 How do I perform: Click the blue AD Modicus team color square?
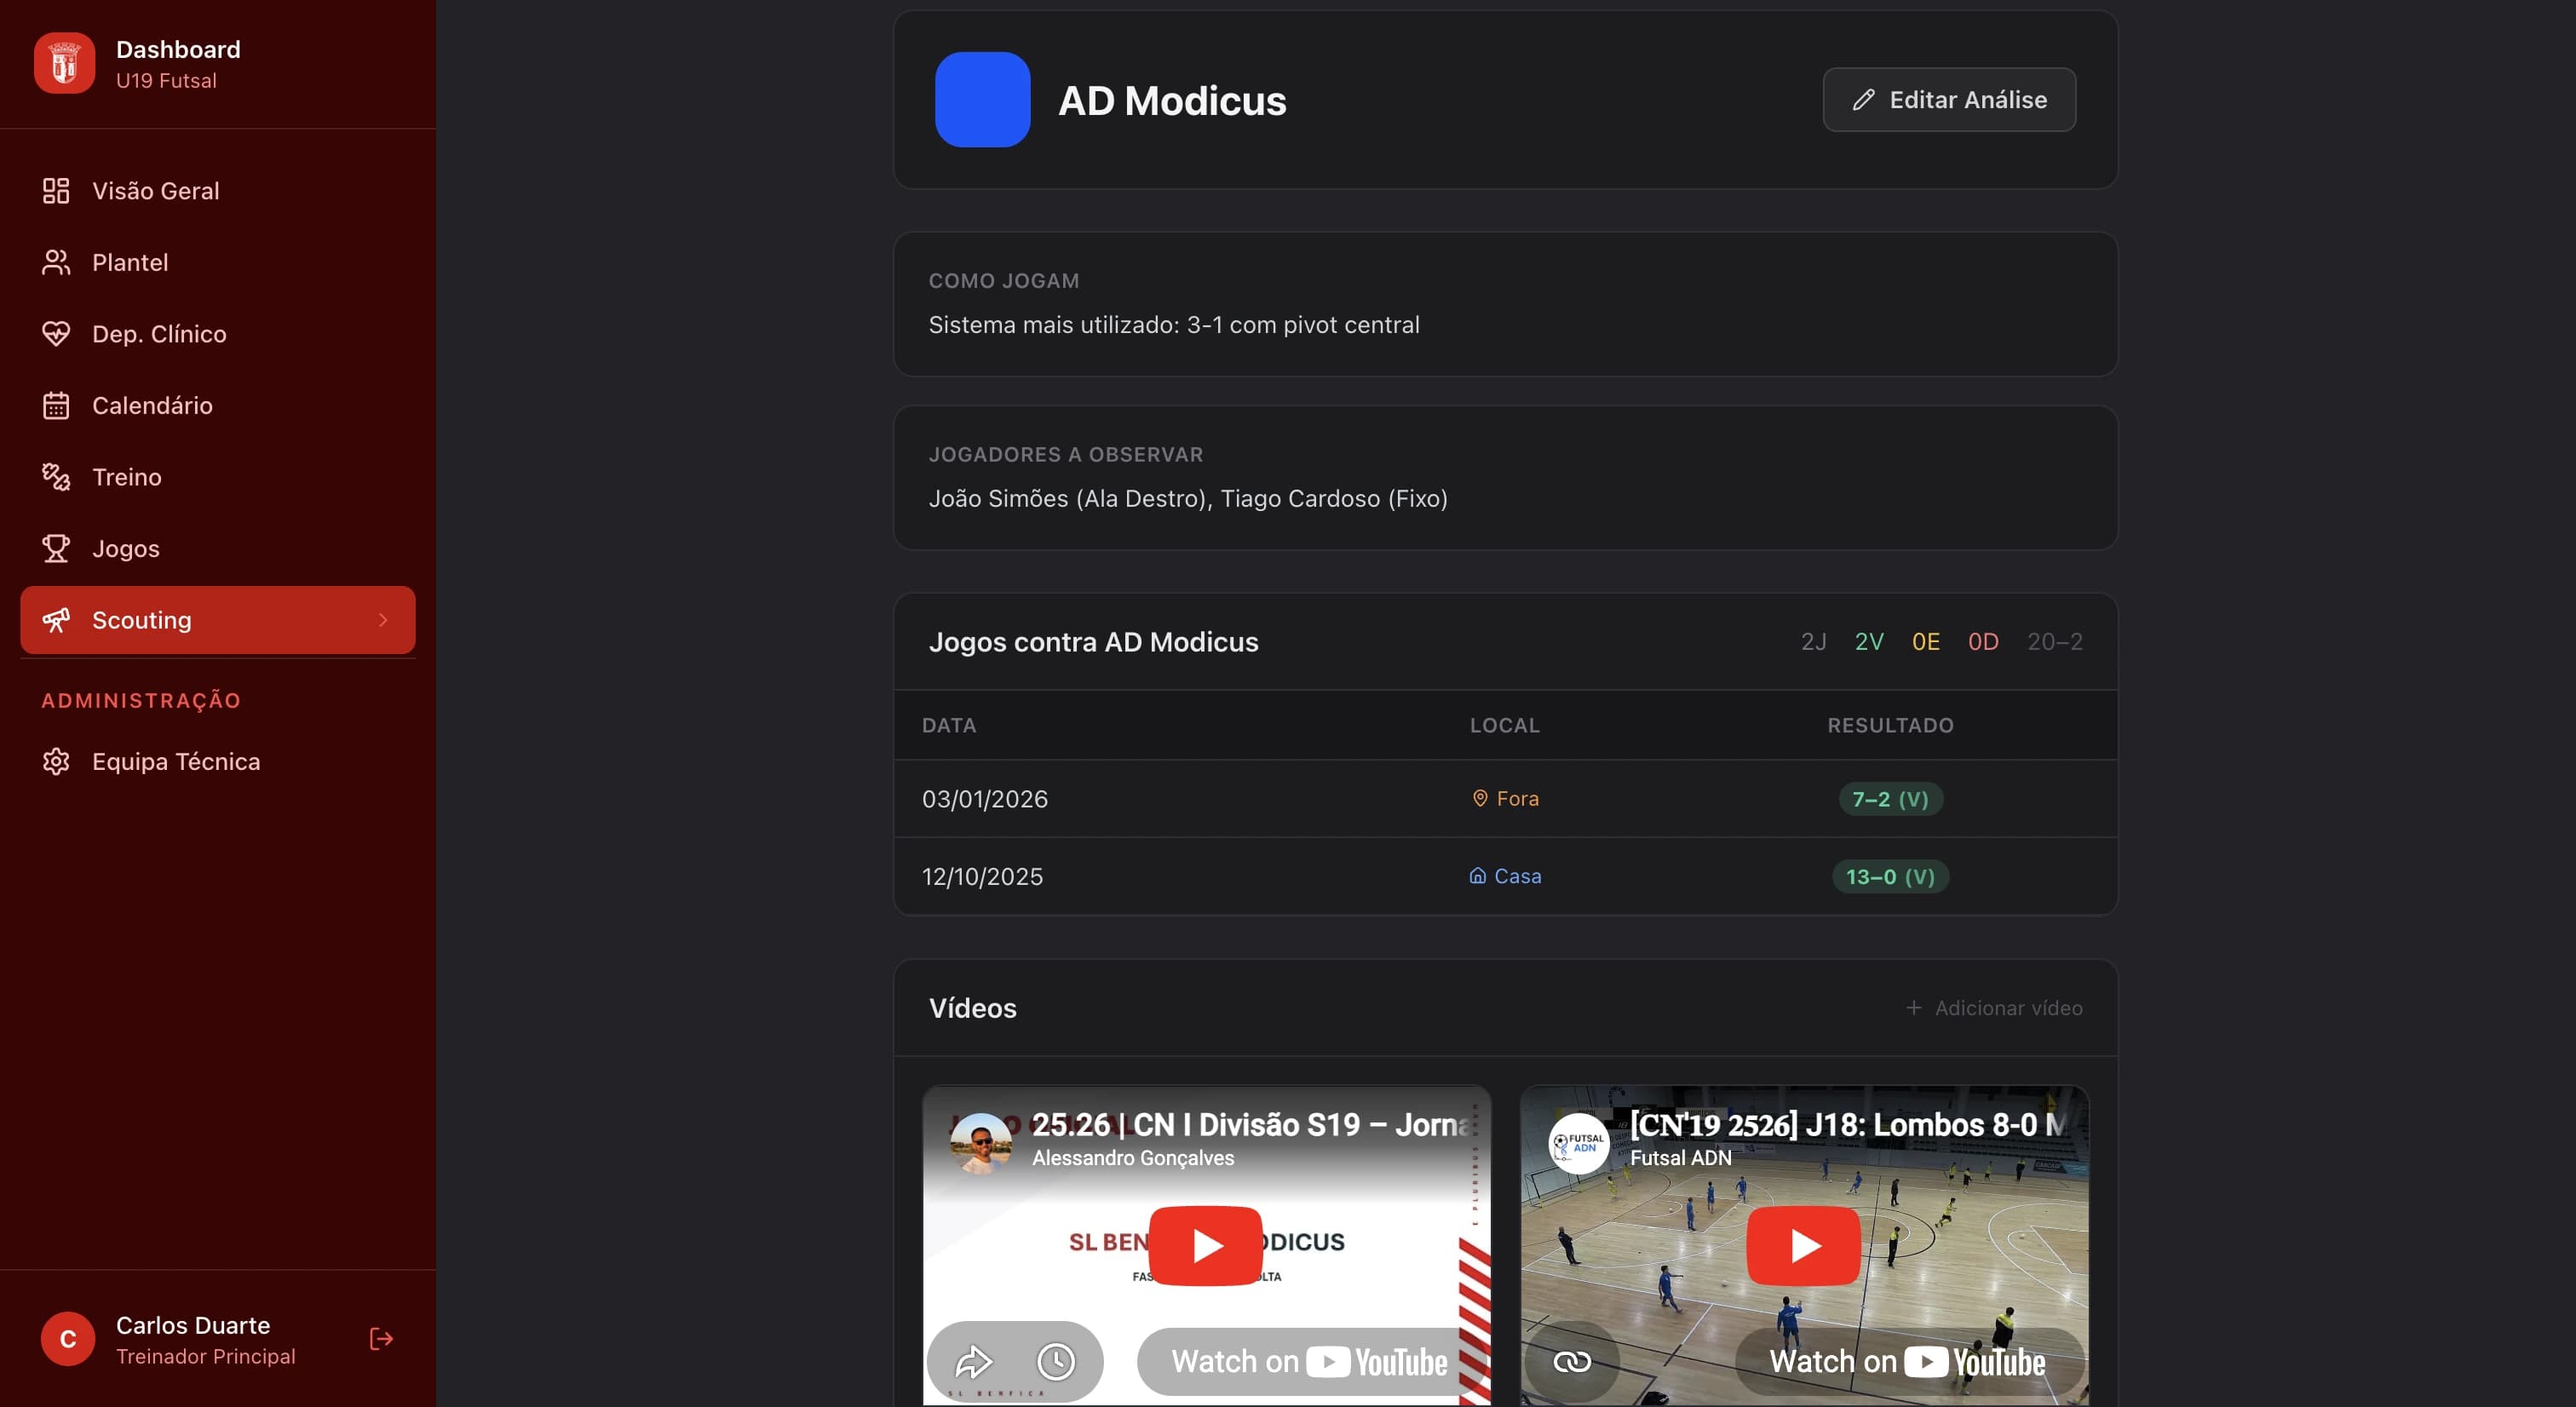click(982, 99)
